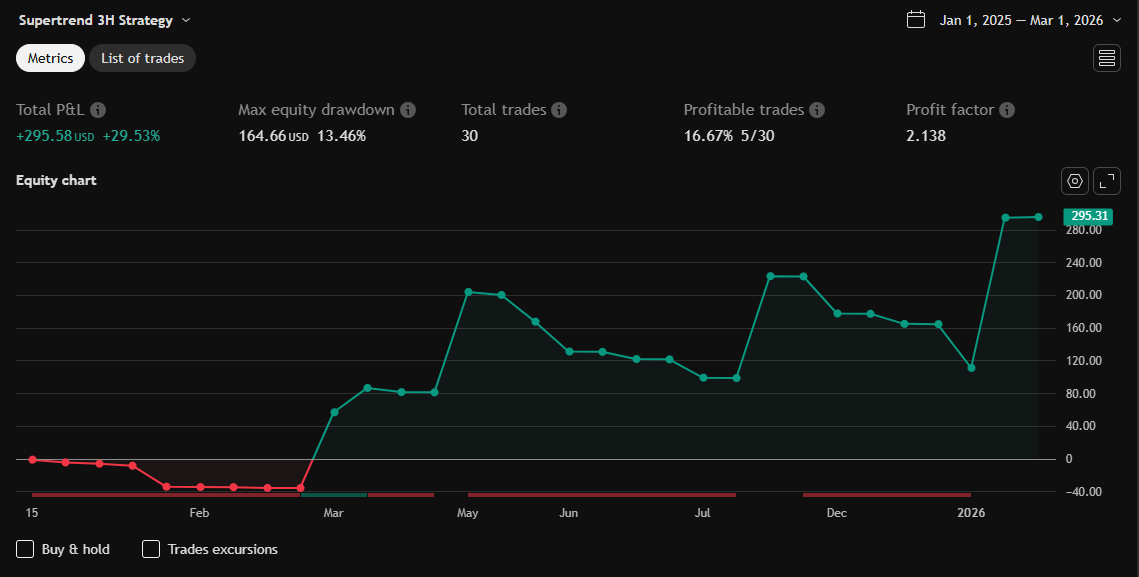Click the calendar icon for date range
The image size is (1139, 577).
(915, 20)
